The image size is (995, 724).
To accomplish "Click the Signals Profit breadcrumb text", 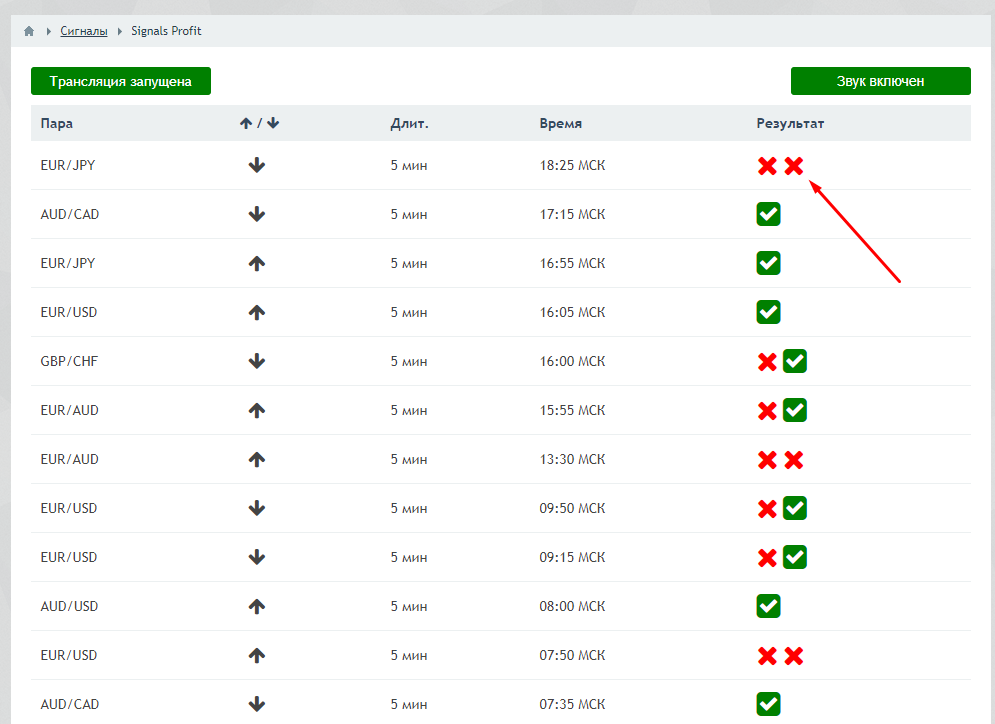I will 166,31.
